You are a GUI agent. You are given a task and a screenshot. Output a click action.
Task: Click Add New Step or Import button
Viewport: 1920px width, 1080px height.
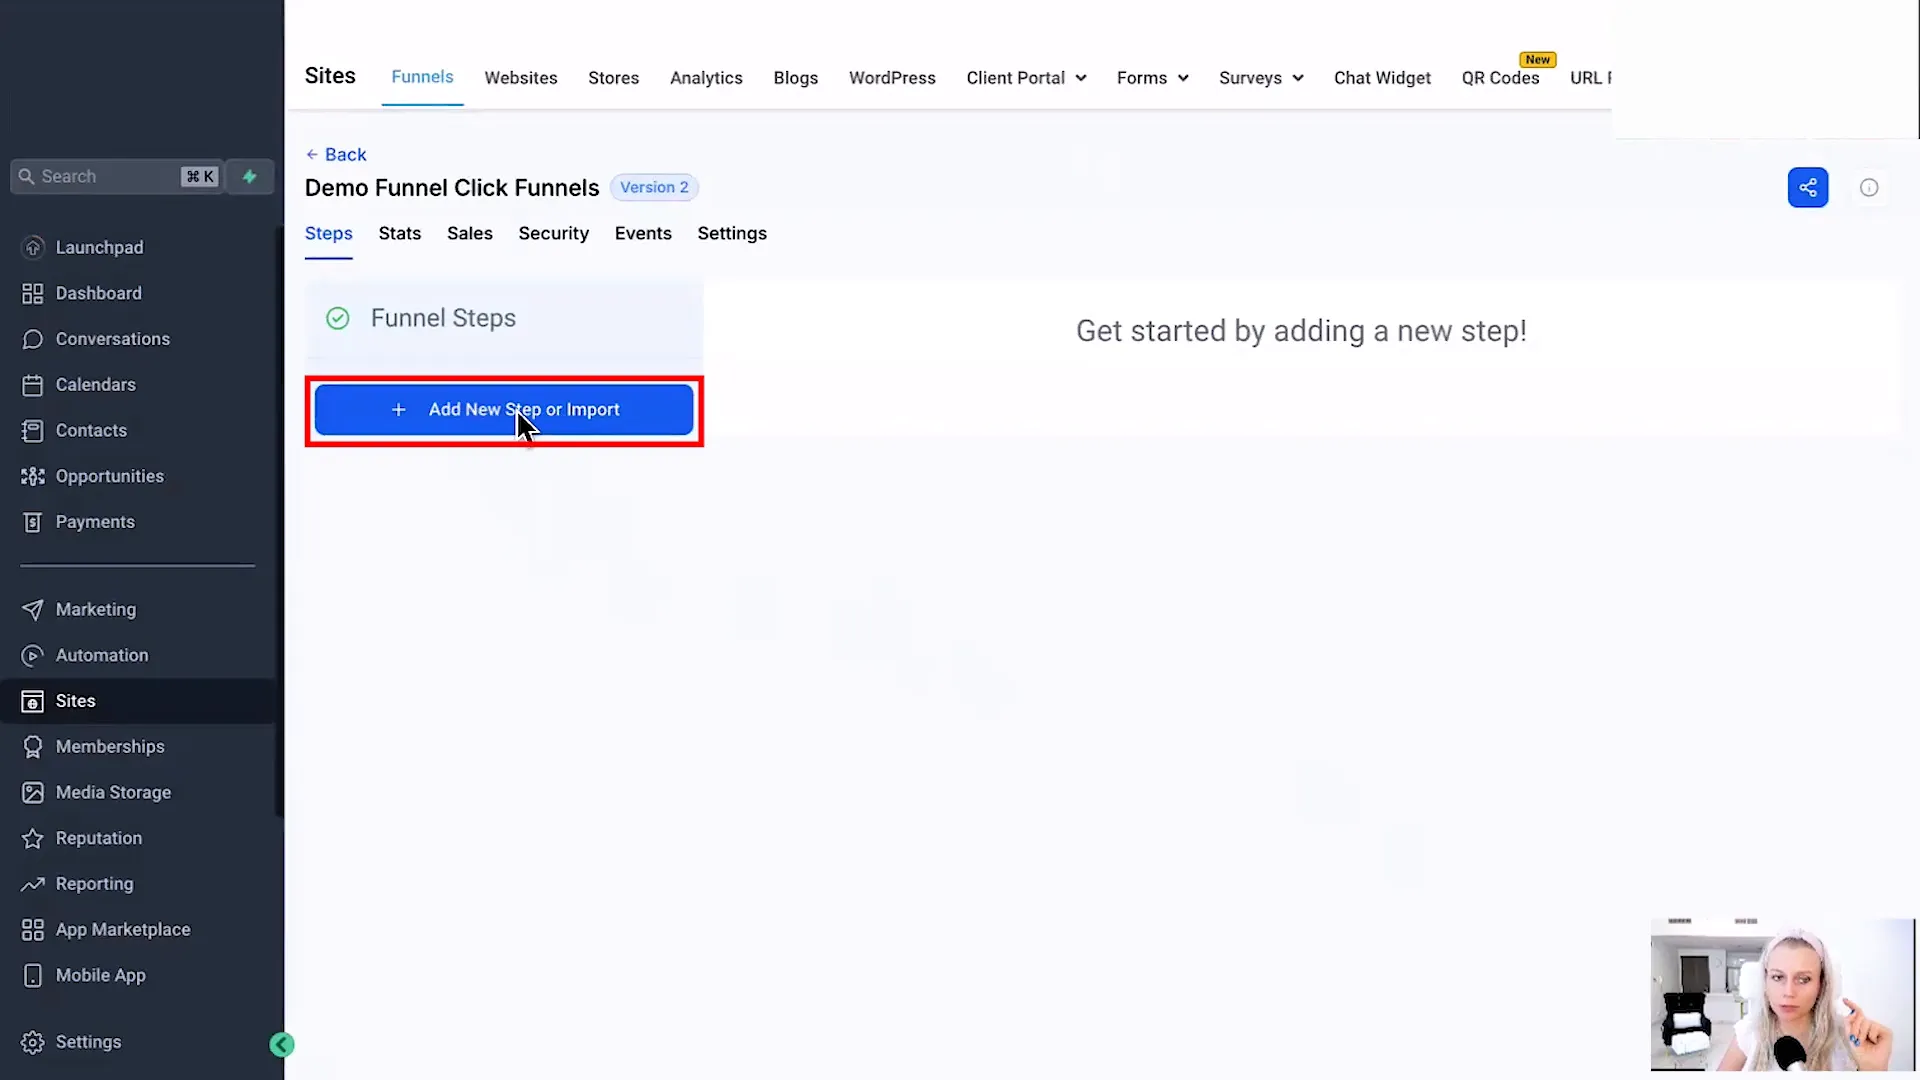(x=504, y=410)
